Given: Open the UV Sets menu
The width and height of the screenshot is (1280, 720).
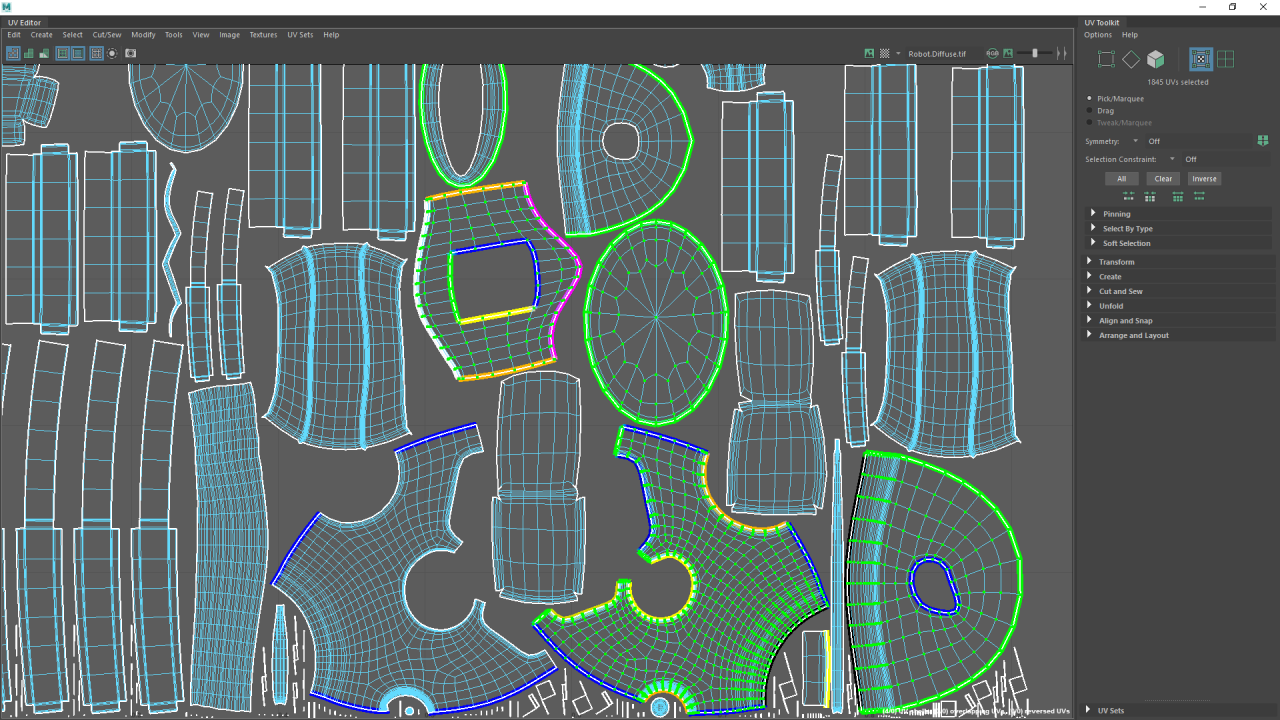Looking at the screenshot, I should [300, 35].
